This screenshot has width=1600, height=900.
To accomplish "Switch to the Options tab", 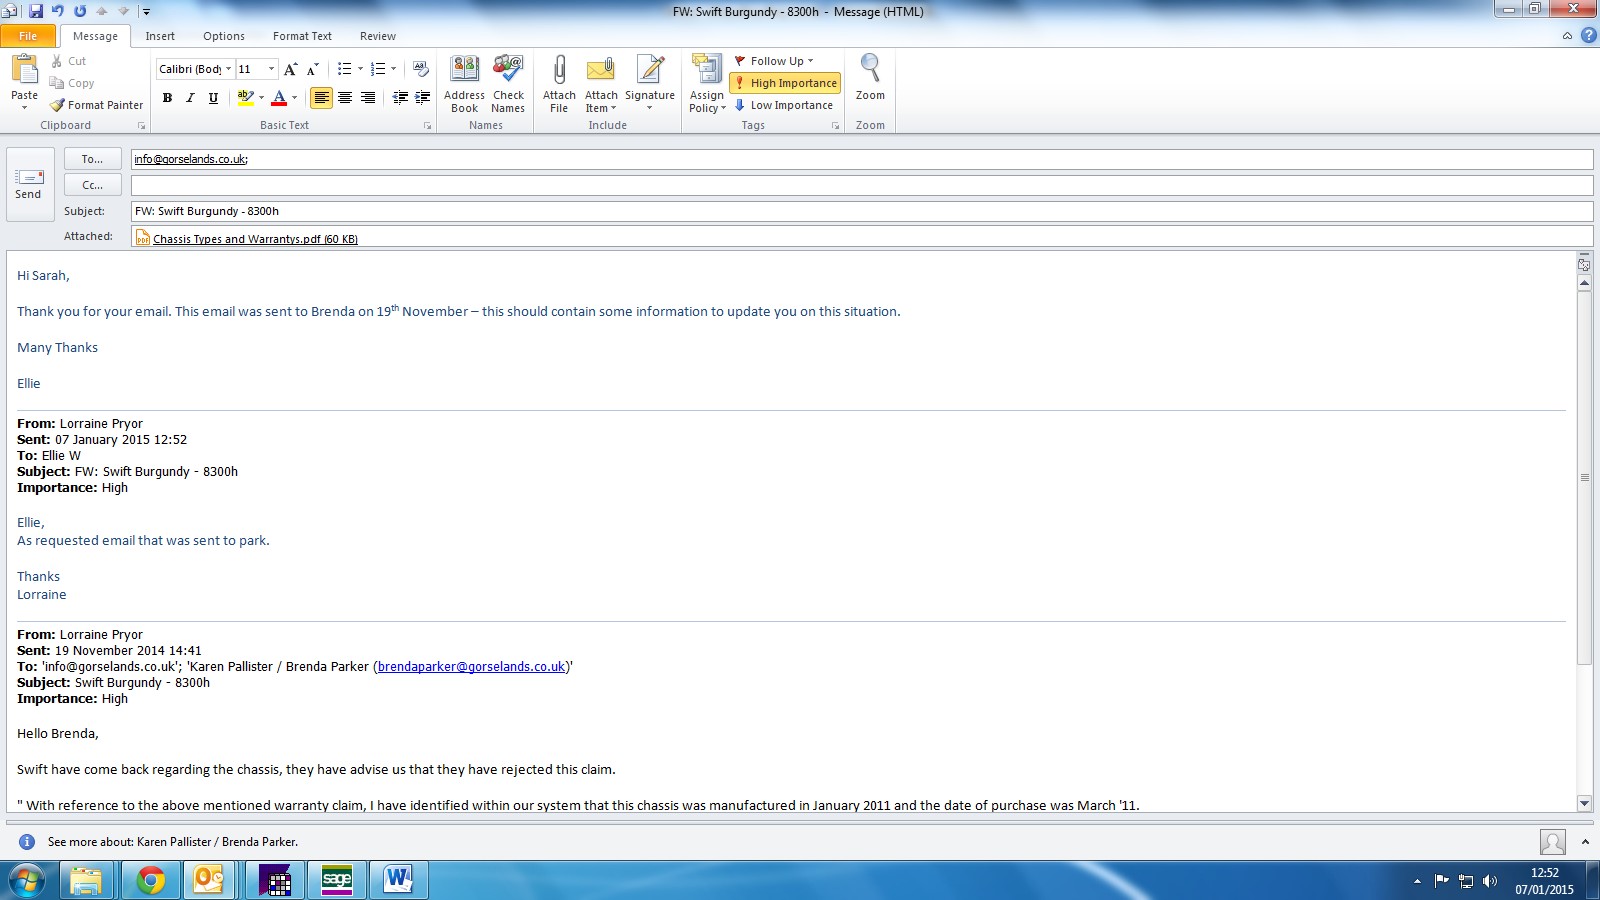I will [x=224, y=36].
